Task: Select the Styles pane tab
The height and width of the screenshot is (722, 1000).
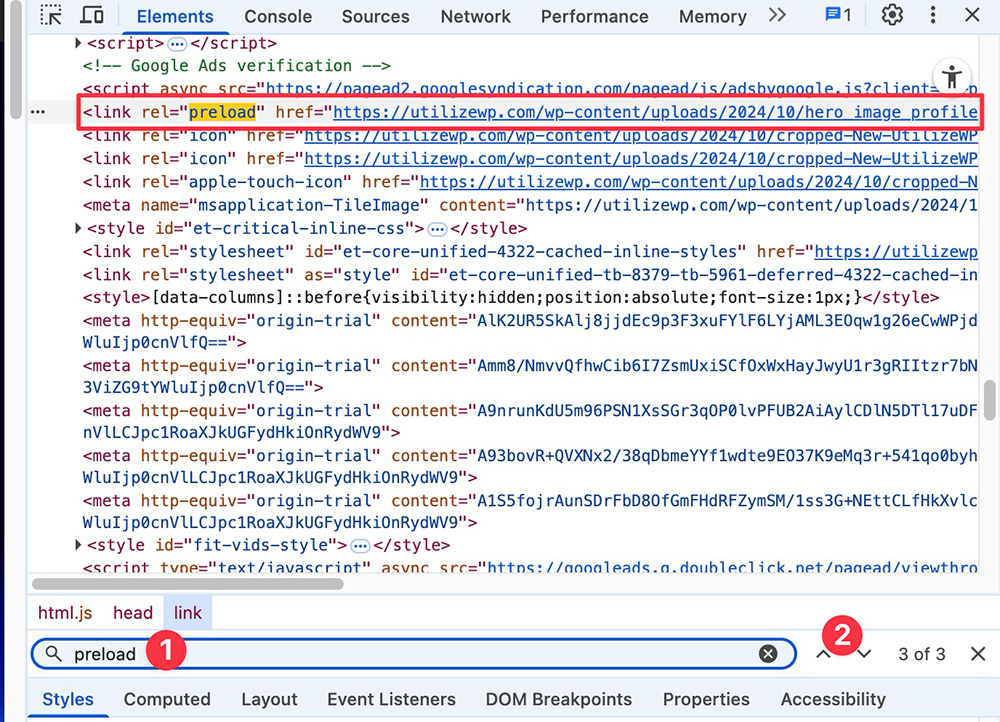Action: pos(68,700)
